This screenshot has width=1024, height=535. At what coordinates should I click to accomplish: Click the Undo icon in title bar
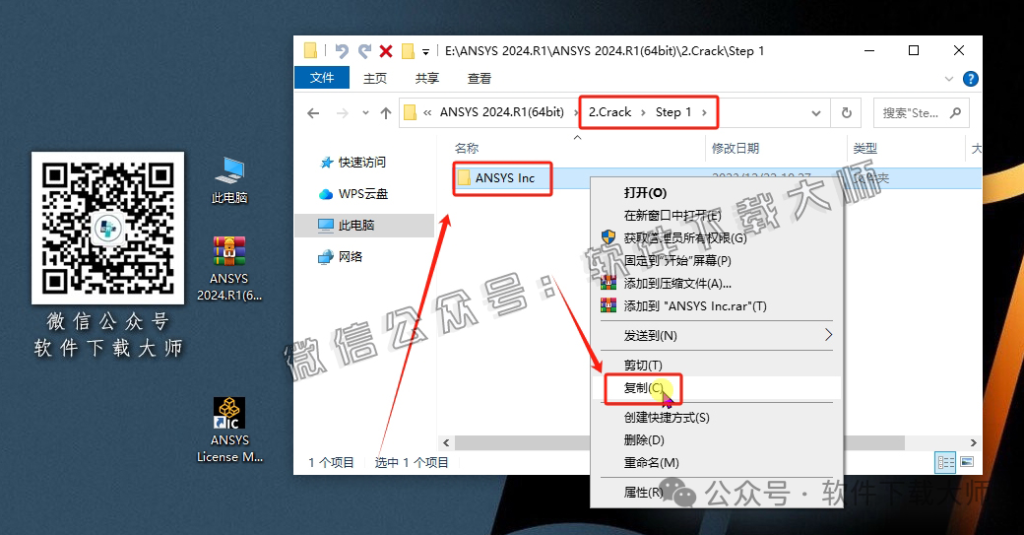click(x=342, y=51)
